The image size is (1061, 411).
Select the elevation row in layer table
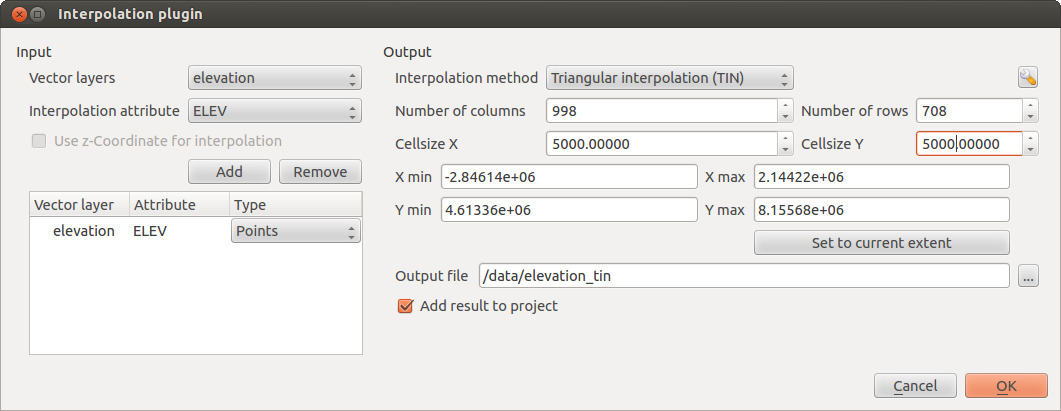click(x=85, y=231)
